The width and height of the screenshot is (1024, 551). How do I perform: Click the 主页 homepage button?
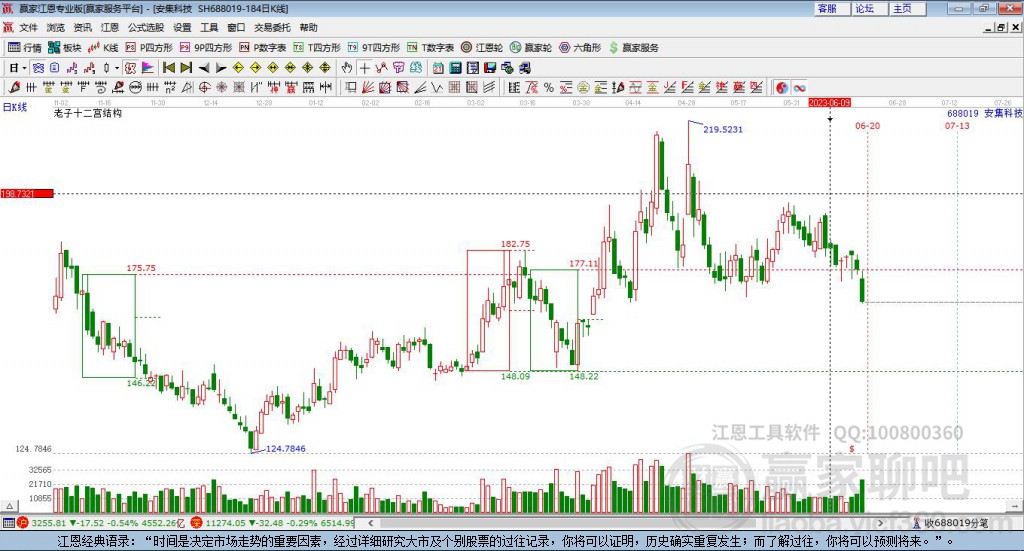point(908,8)
